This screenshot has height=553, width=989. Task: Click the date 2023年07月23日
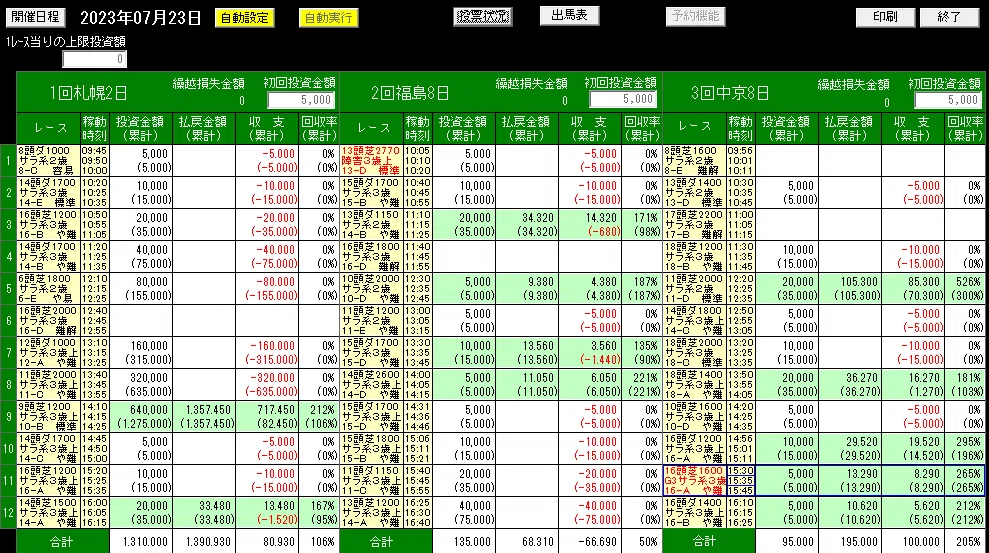coord(141,18)
